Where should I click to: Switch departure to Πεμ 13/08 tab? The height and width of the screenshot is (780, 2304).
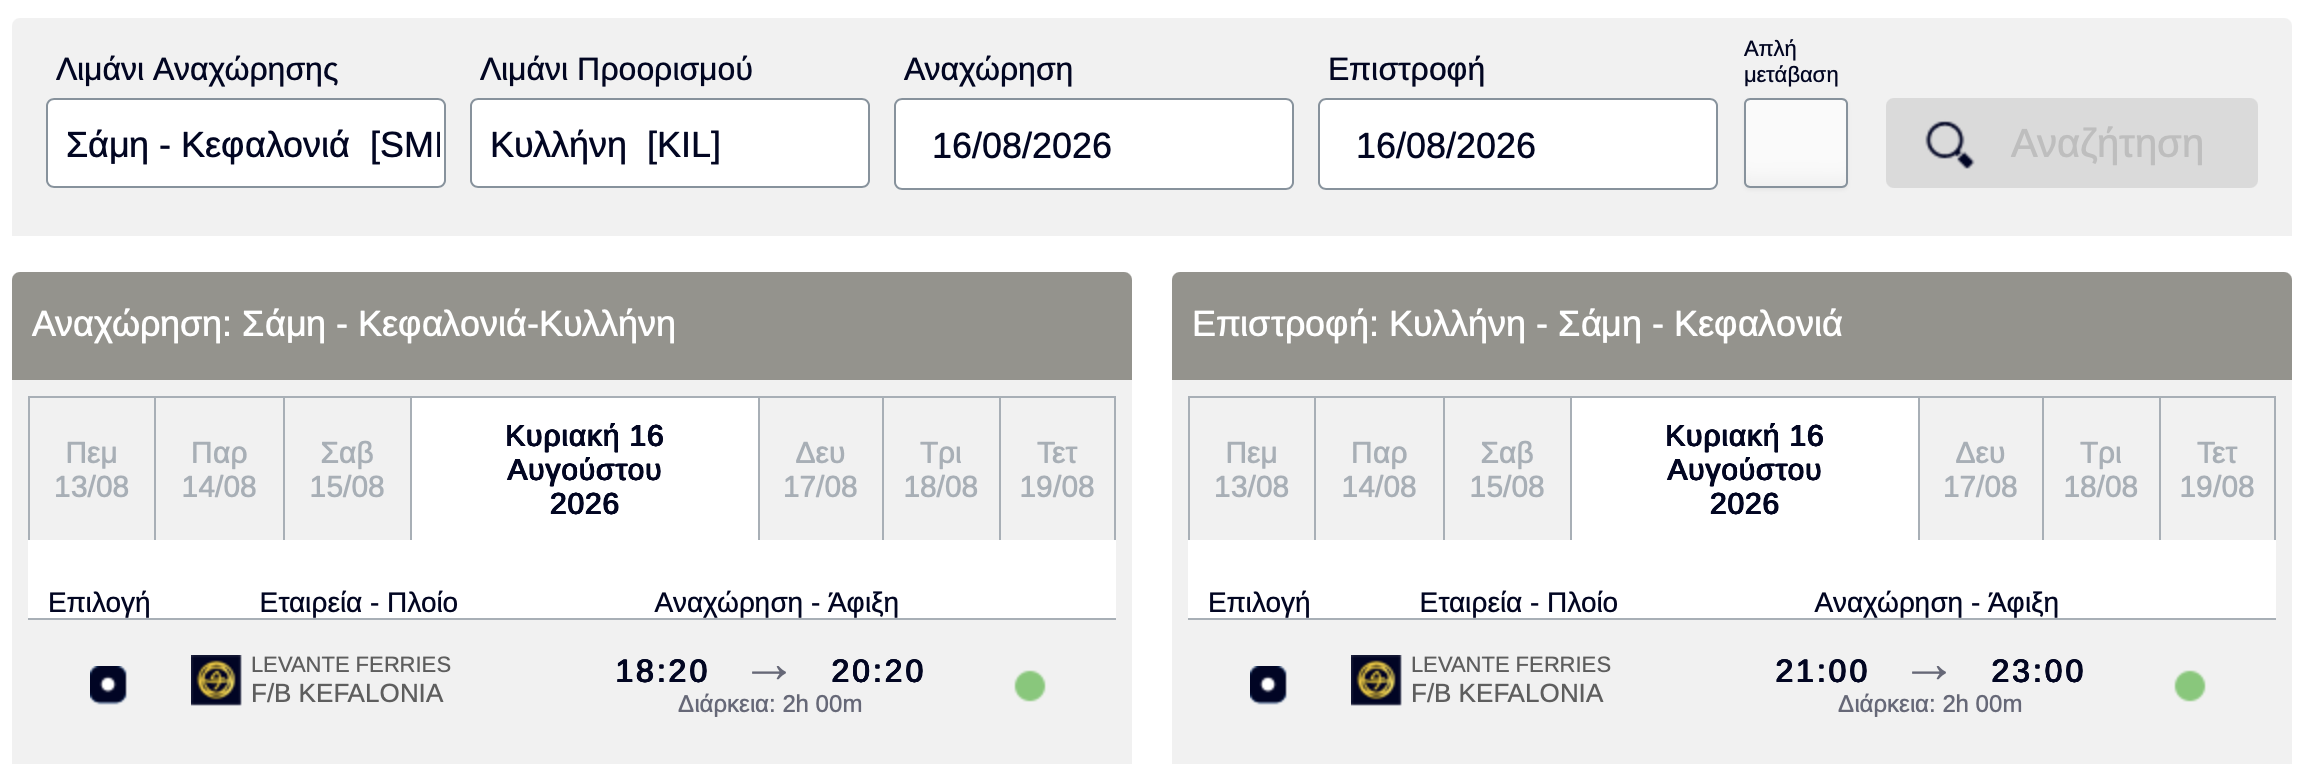coord(92,469)
